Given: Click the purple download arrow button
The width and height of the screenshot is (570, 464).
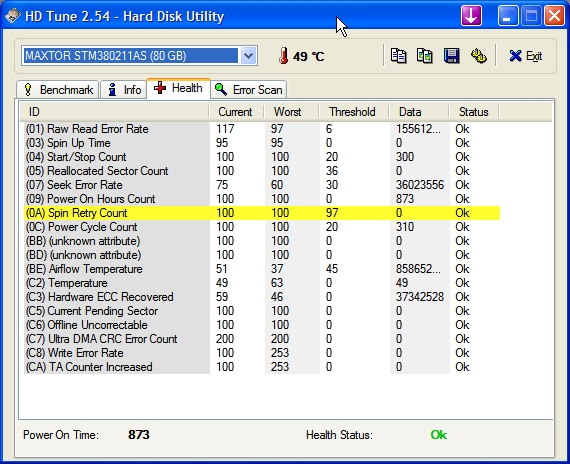Looking at the screenshot, I should click(471, 16).
